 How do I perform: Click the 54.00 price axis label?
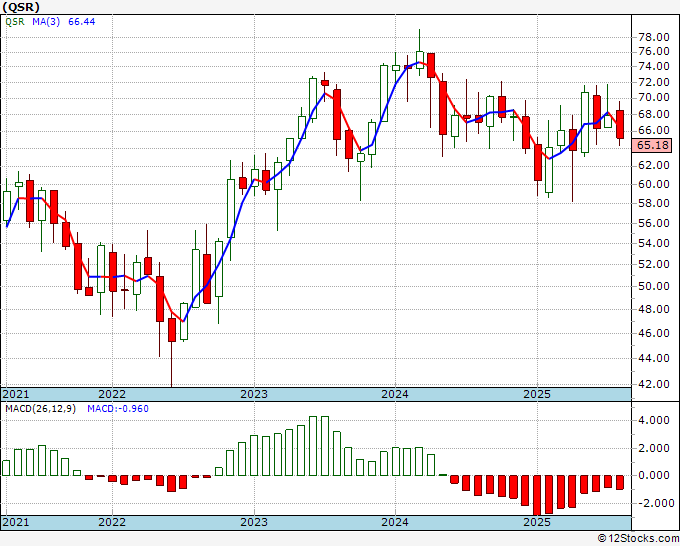point(654,243)
